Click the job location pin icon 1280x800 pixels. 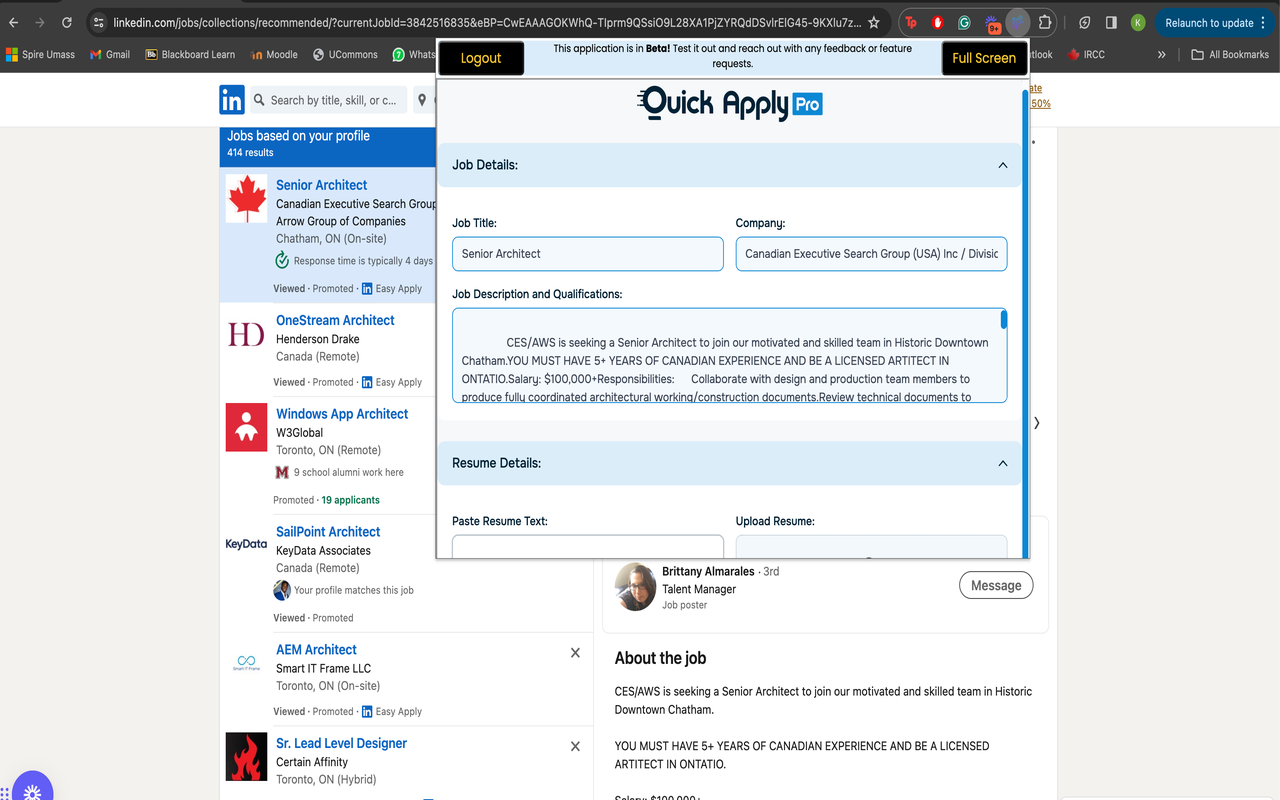[x=422, y=100]
